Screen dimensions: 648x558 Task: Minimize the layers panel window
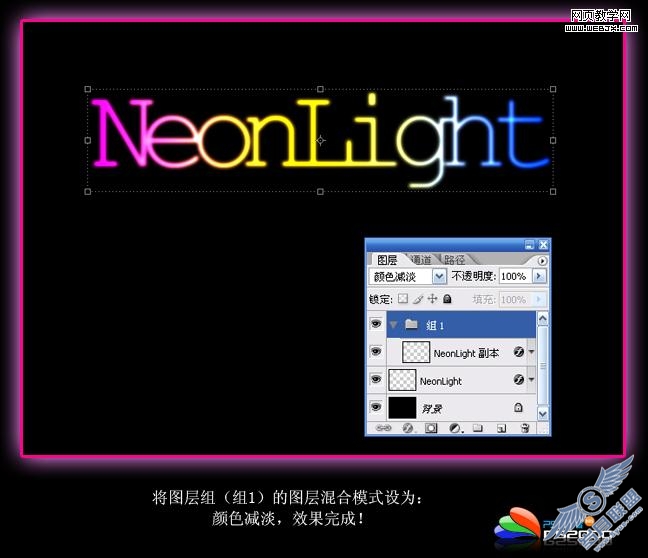(529, 245)
